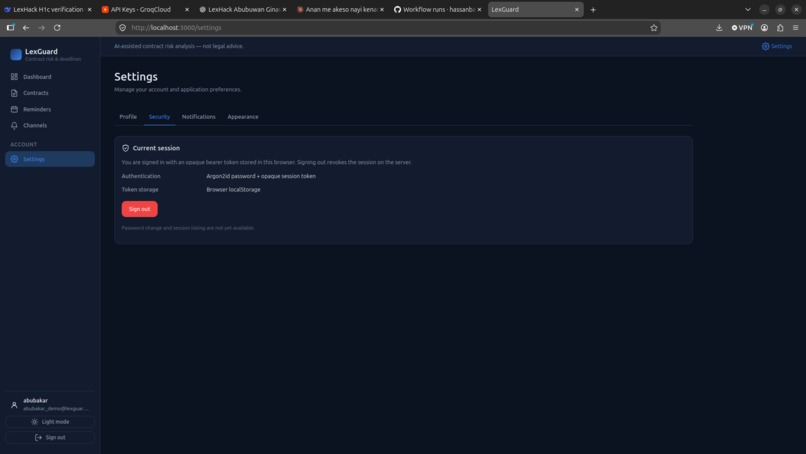Click the 'Argon2id password + opaque session token' text
The width and height of the screenshot is (806, 454).
tap(261, 176)
